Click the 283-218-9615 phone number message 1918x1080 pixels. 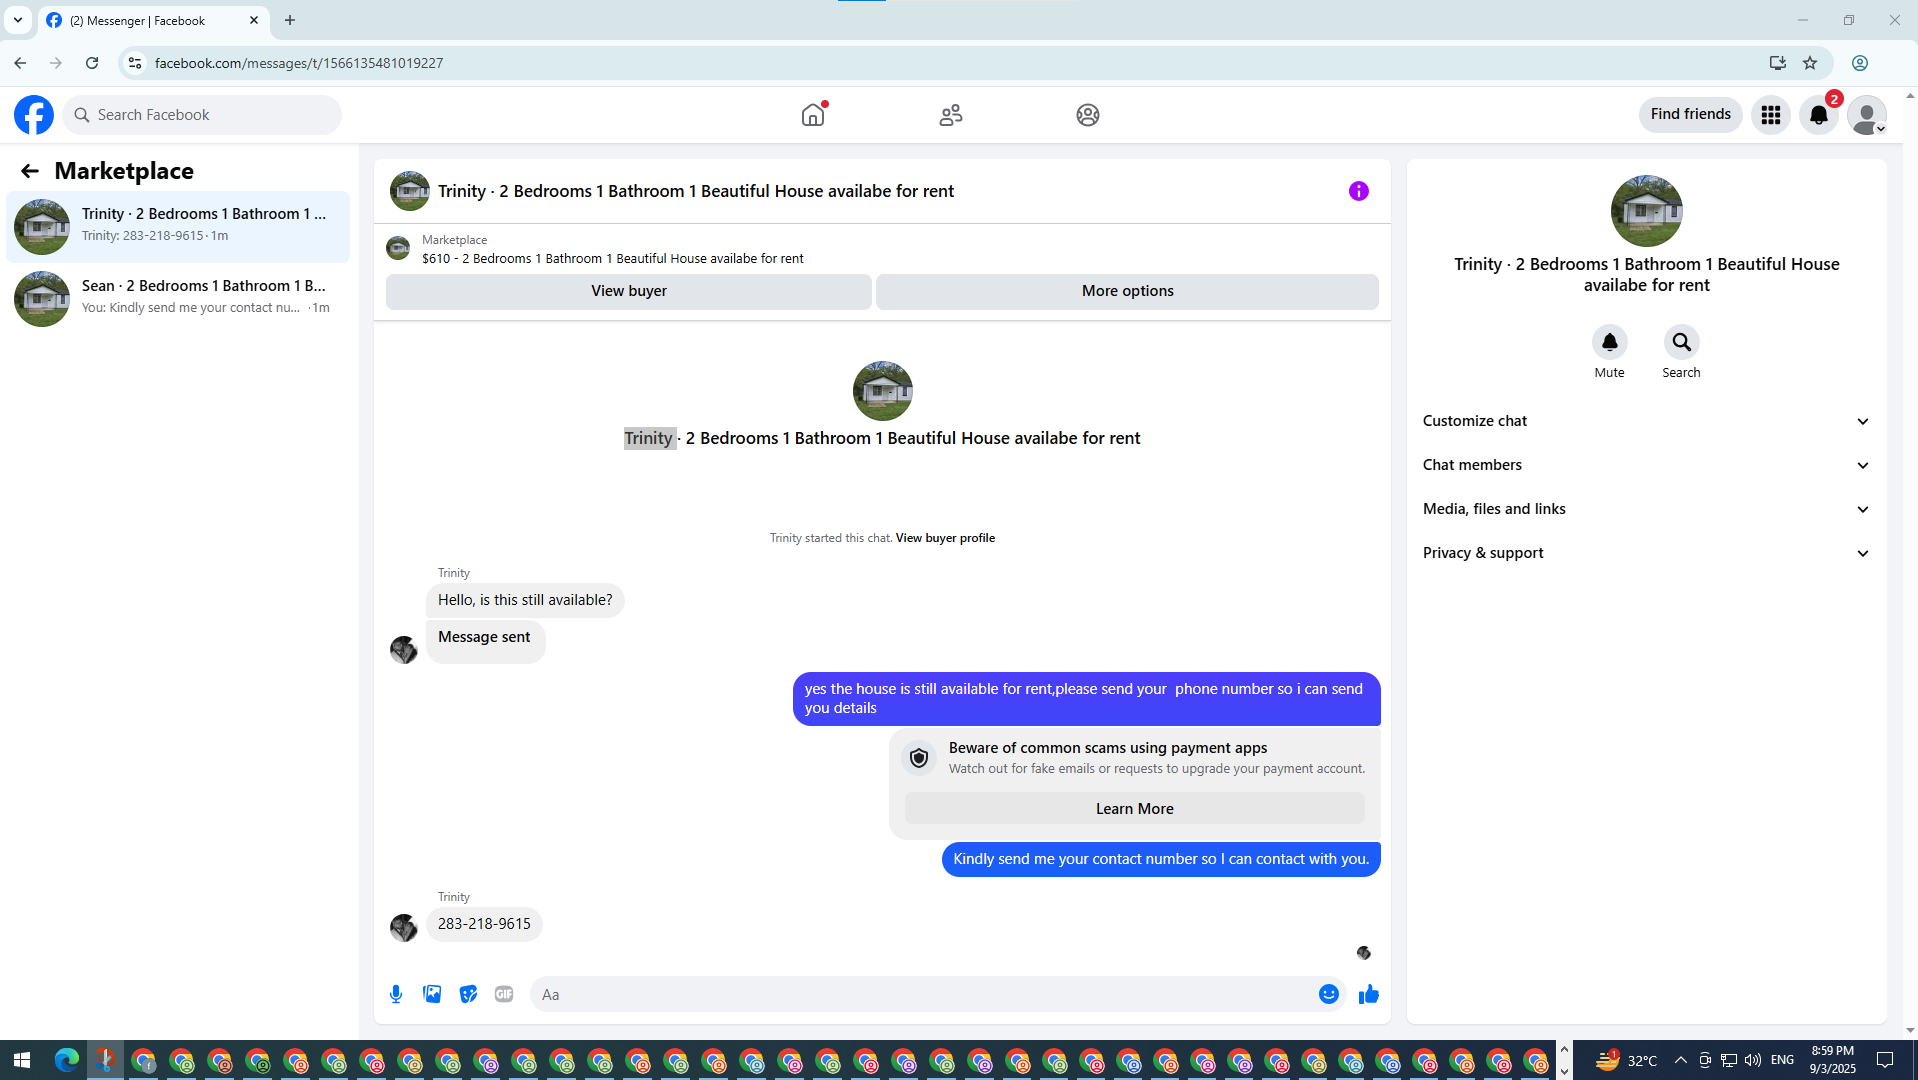click(x=484, y=924)
